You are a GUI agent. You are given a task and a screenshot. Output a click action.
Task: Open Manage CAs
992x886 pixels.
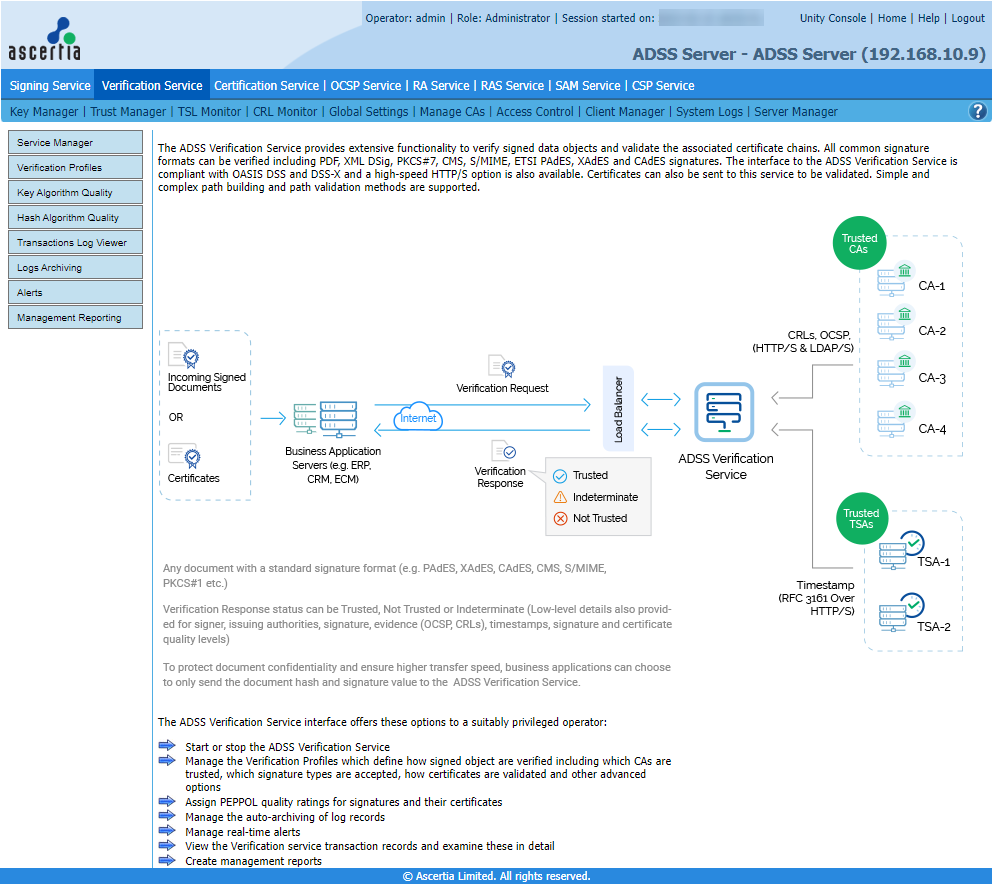(452, 111)
